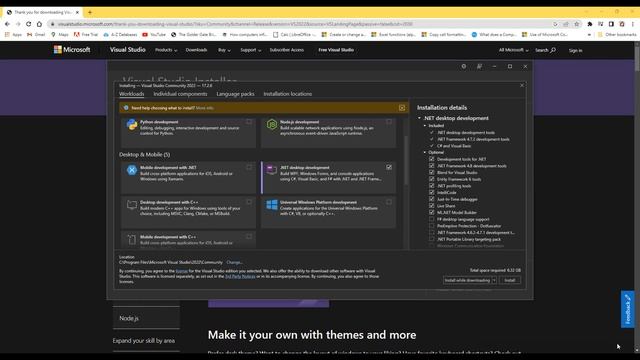The height and width of the screenshot is (360, 640).
Task: Expand the All Microsoft dropdown
Action: [513, 50]
